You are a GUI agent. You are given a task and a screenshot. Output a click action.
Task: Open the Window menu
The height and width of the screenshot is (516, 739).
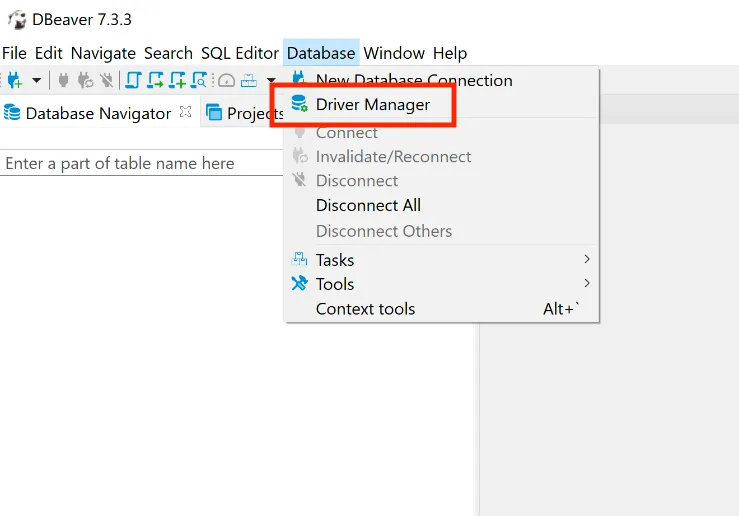click(394, 53)
